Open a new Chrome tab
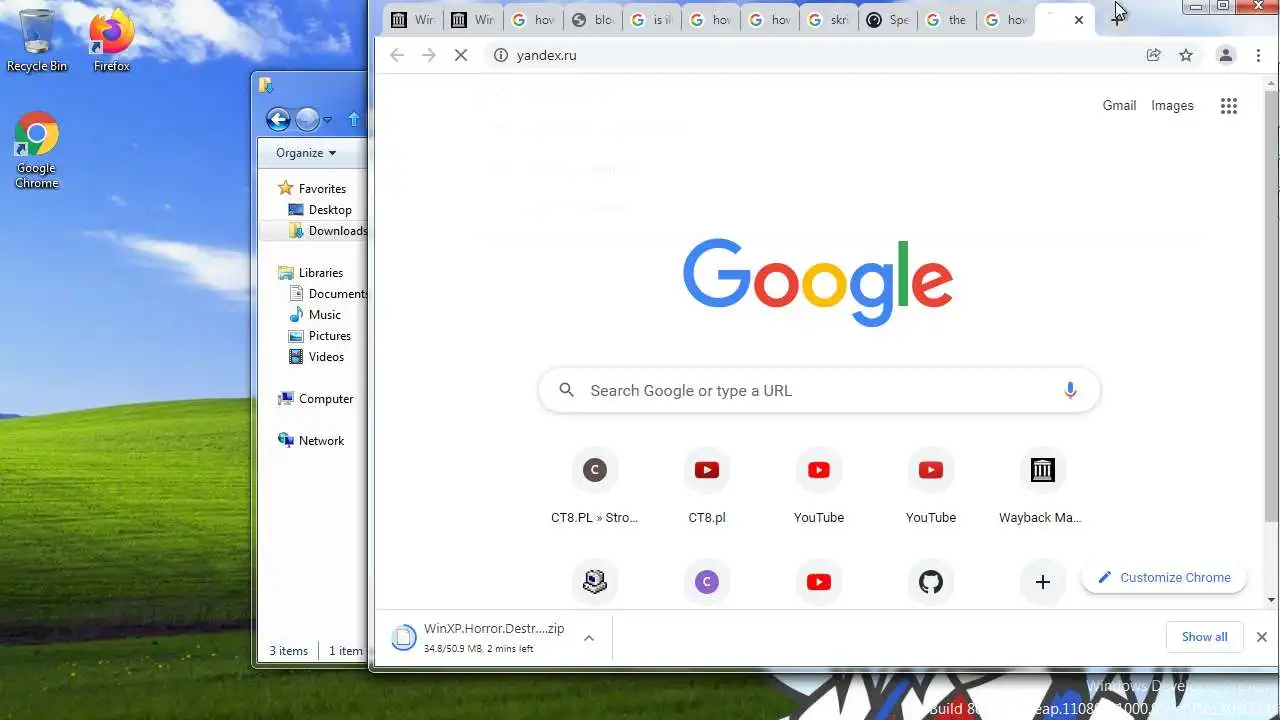Image resolution: width=1280 pixels, height=720 pixels. click(1117, 19)
